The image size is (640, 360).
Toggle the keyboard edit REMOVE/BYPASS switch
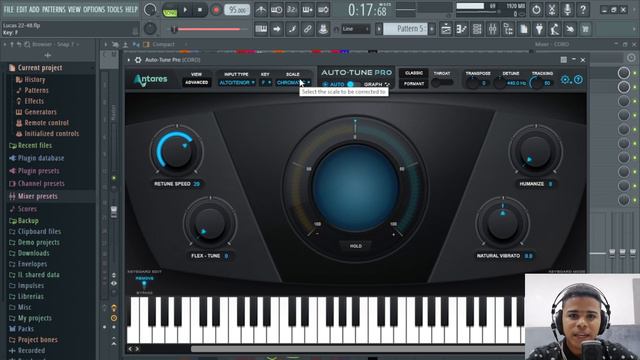(144, 284)
